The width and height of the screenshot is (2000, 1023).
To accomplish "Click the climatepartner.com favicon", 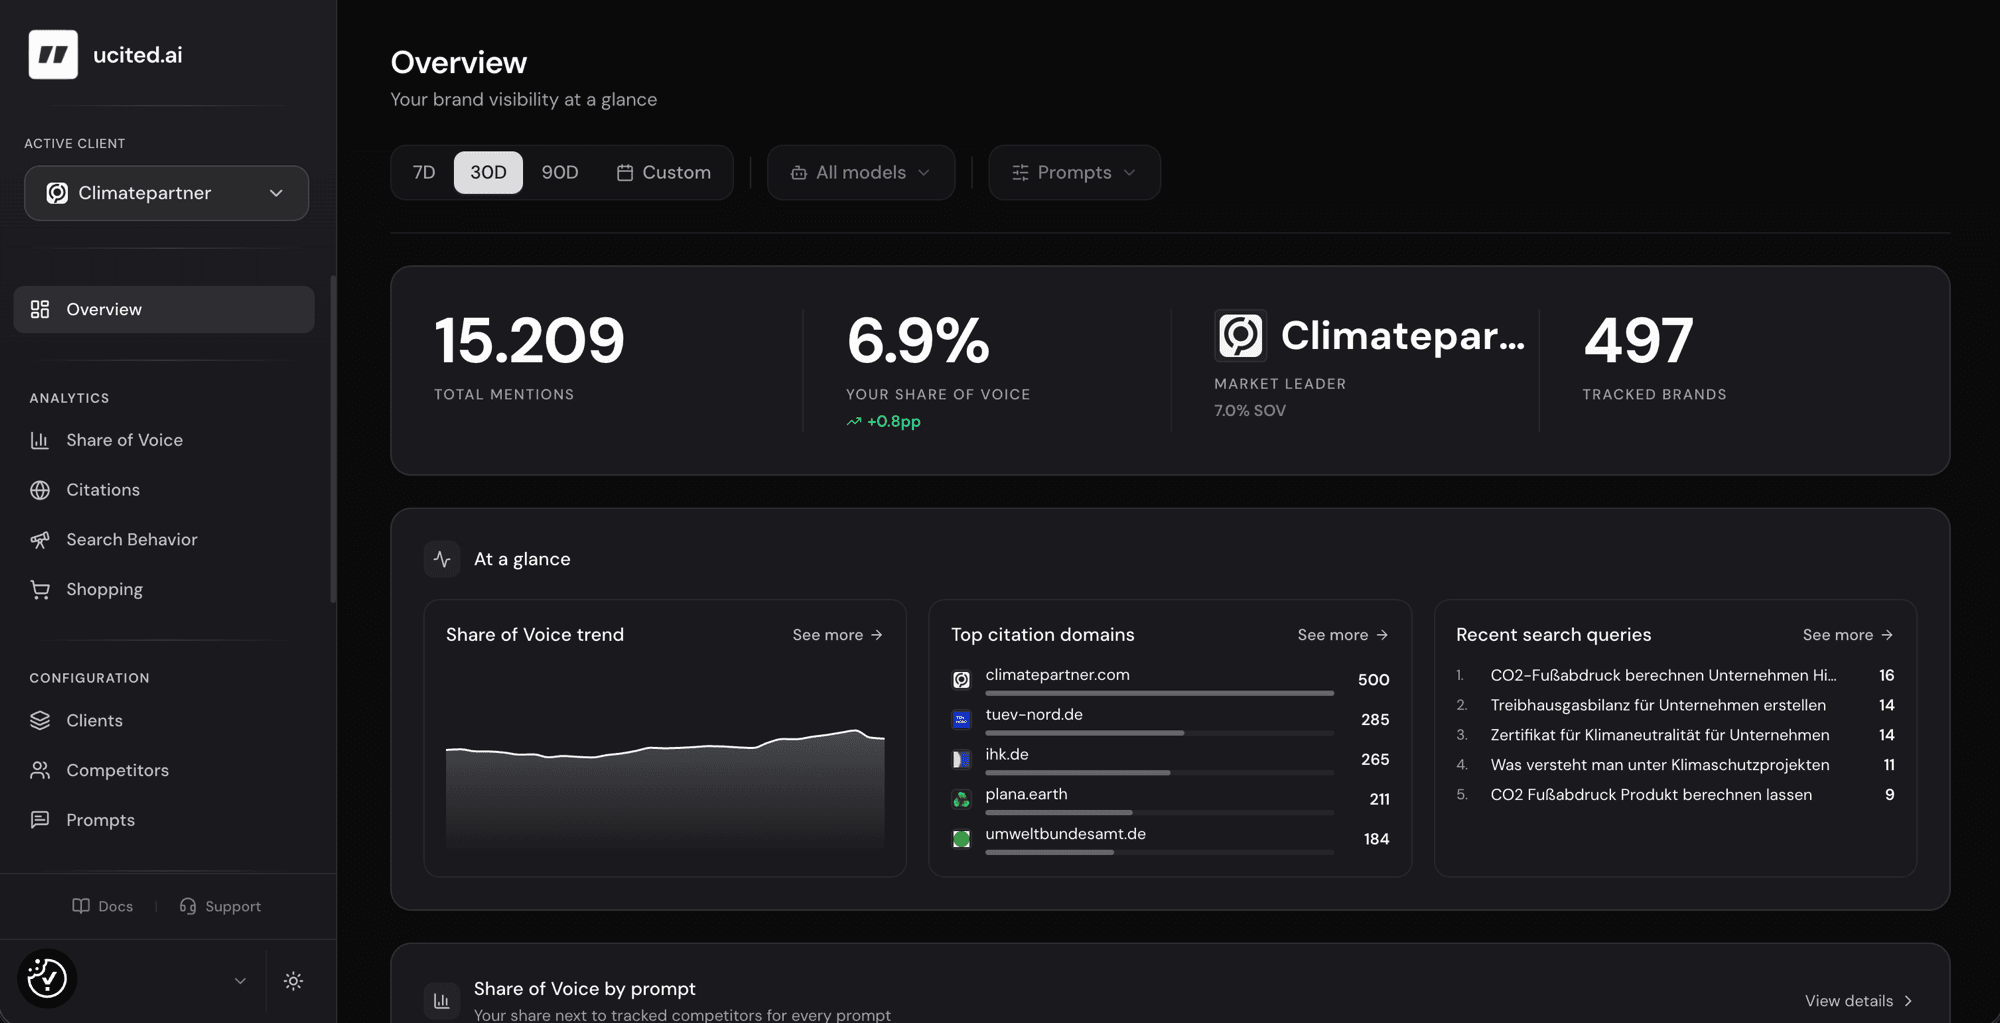I will pos(961,680).
